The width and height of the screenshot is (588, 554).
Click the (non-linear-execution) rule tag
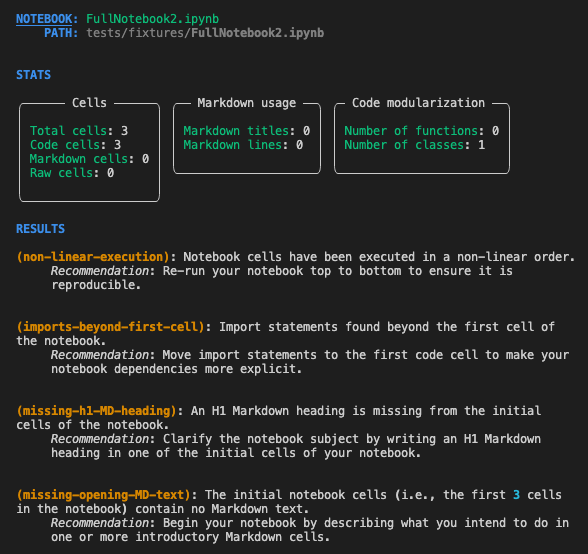93,257
